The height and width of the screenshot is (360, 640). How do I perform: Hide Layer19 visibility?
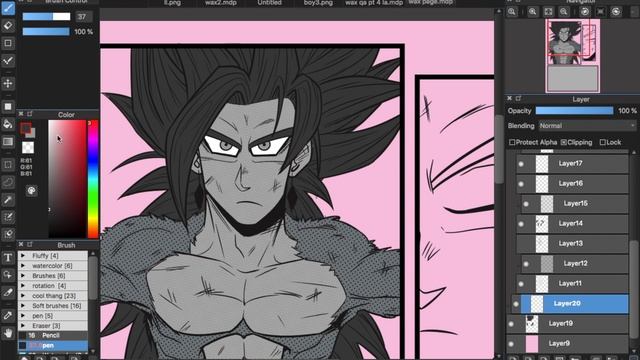coord(511,324)
